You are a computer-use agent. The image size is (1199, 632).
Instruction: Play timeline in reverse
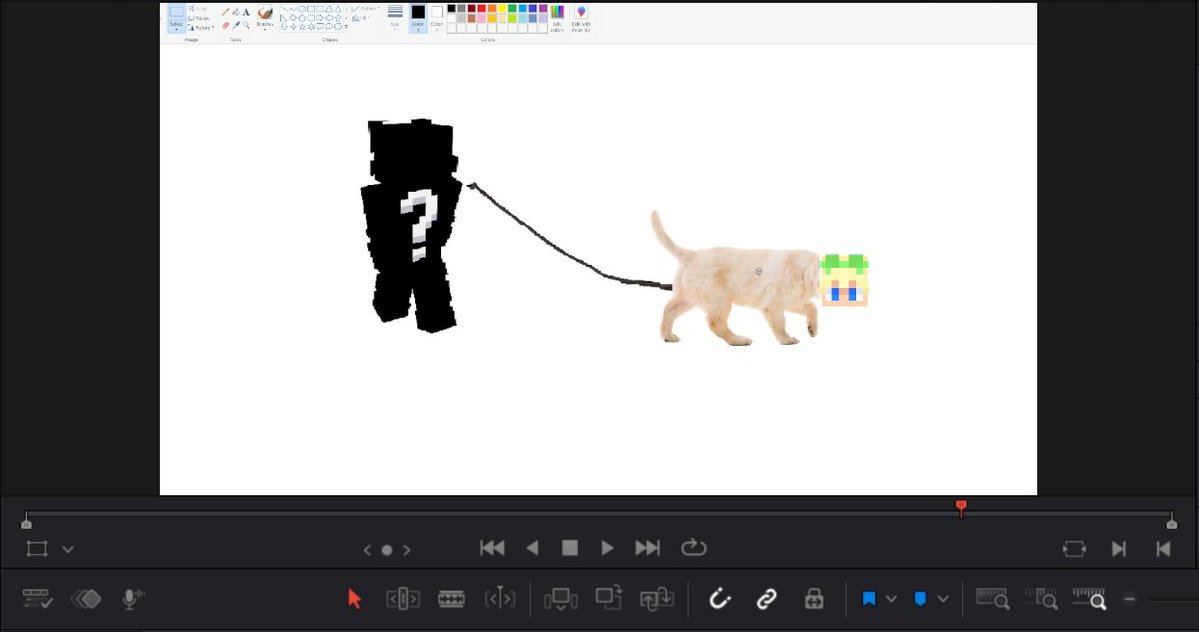(532, 548)
